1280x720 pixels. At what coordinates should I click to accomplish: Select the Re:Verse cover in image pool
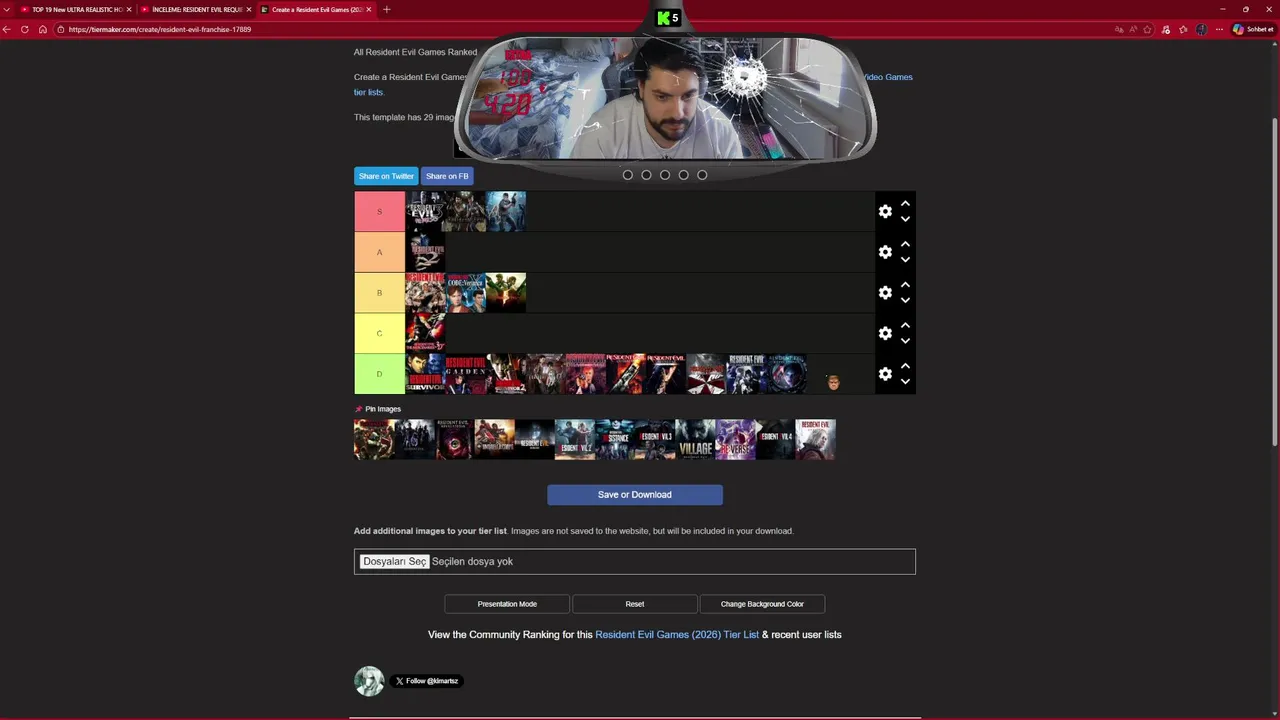[735, 440]
